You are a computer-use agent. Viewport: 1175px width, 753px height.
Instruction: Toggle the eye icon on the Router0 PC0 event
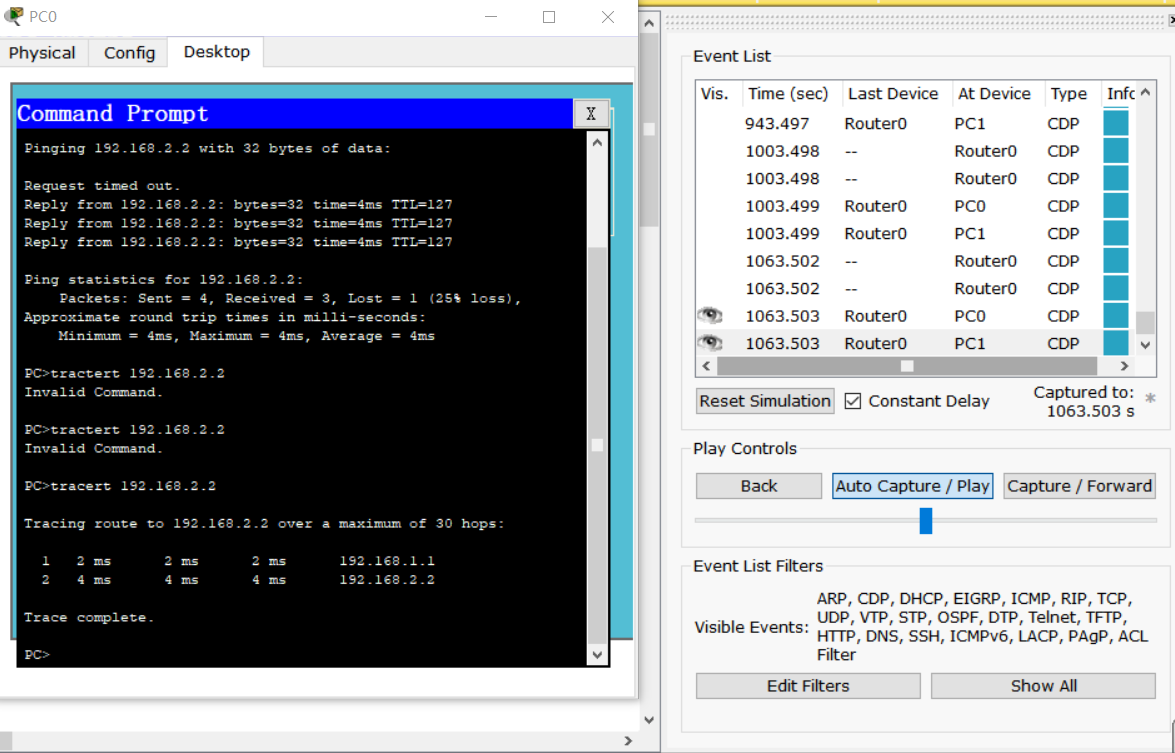pyautogui.click(x=709, y=315)
